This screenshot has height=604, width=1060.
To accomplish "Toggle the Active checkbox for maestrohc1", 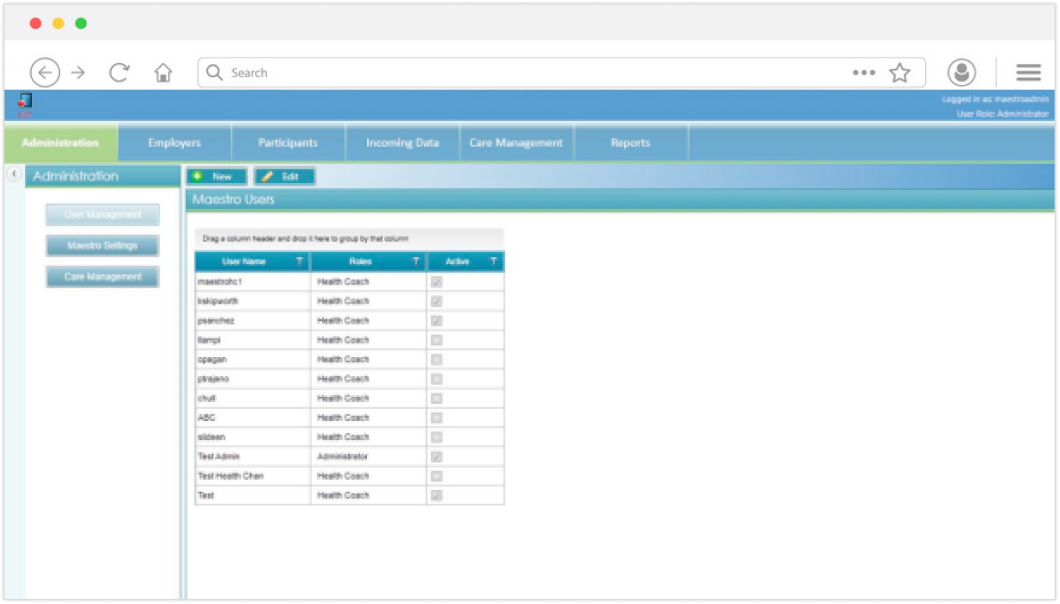I will pos(437,281).
